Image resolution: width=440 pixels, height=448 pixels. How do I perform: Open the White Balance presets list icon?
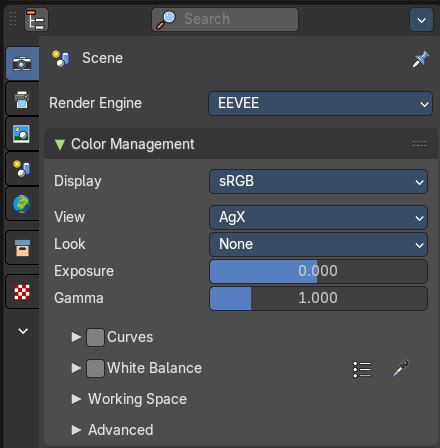pyautogui.click(x=362, y=369)
